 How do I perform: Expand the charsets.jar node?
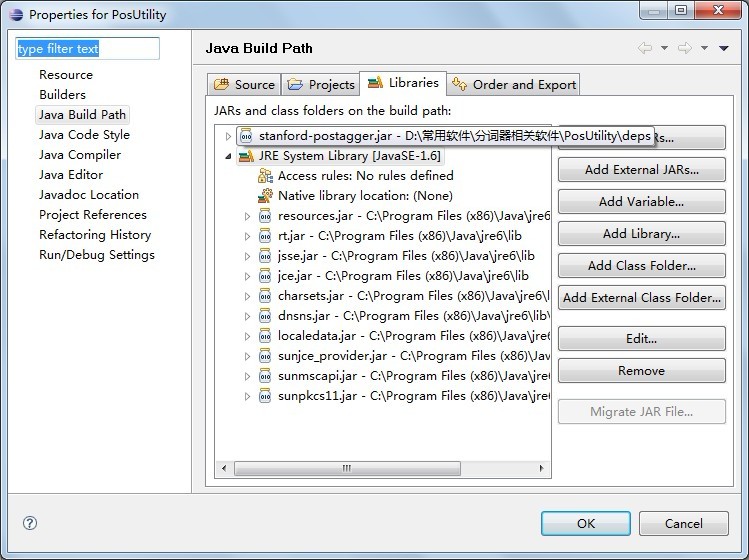[247, 297]
